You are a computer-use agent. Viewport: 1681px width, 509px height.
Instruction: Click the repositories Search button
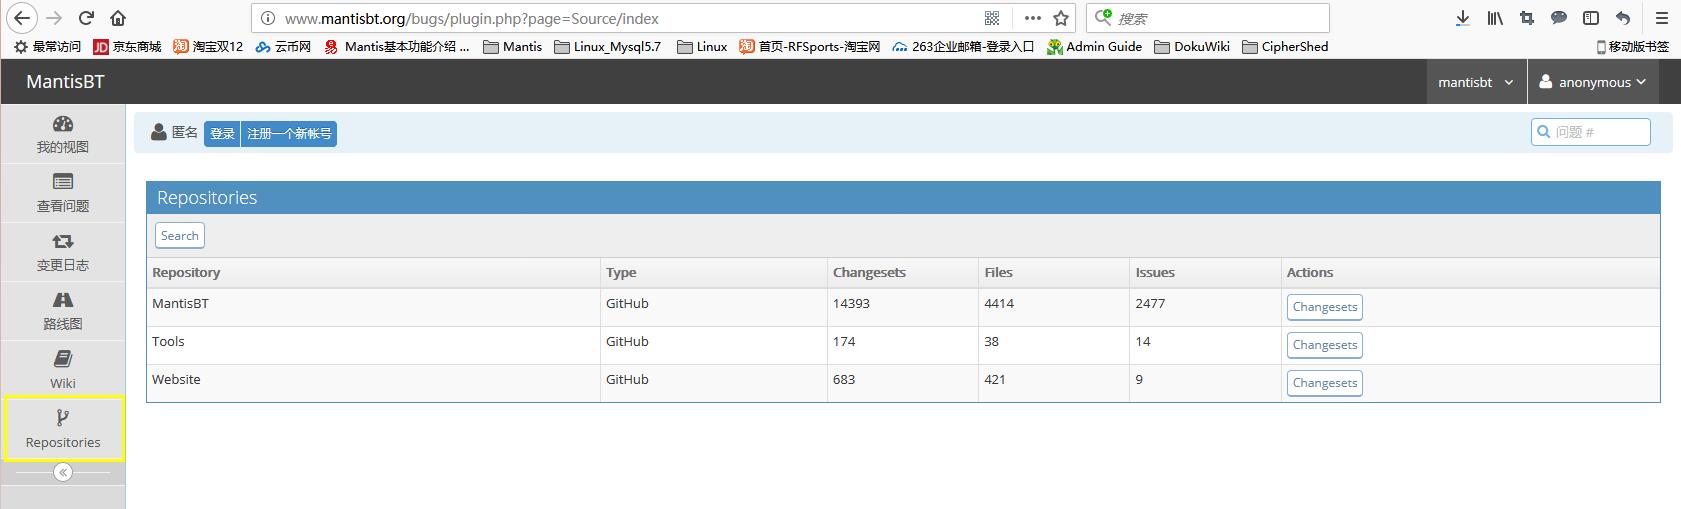click(x=180, y=236)
